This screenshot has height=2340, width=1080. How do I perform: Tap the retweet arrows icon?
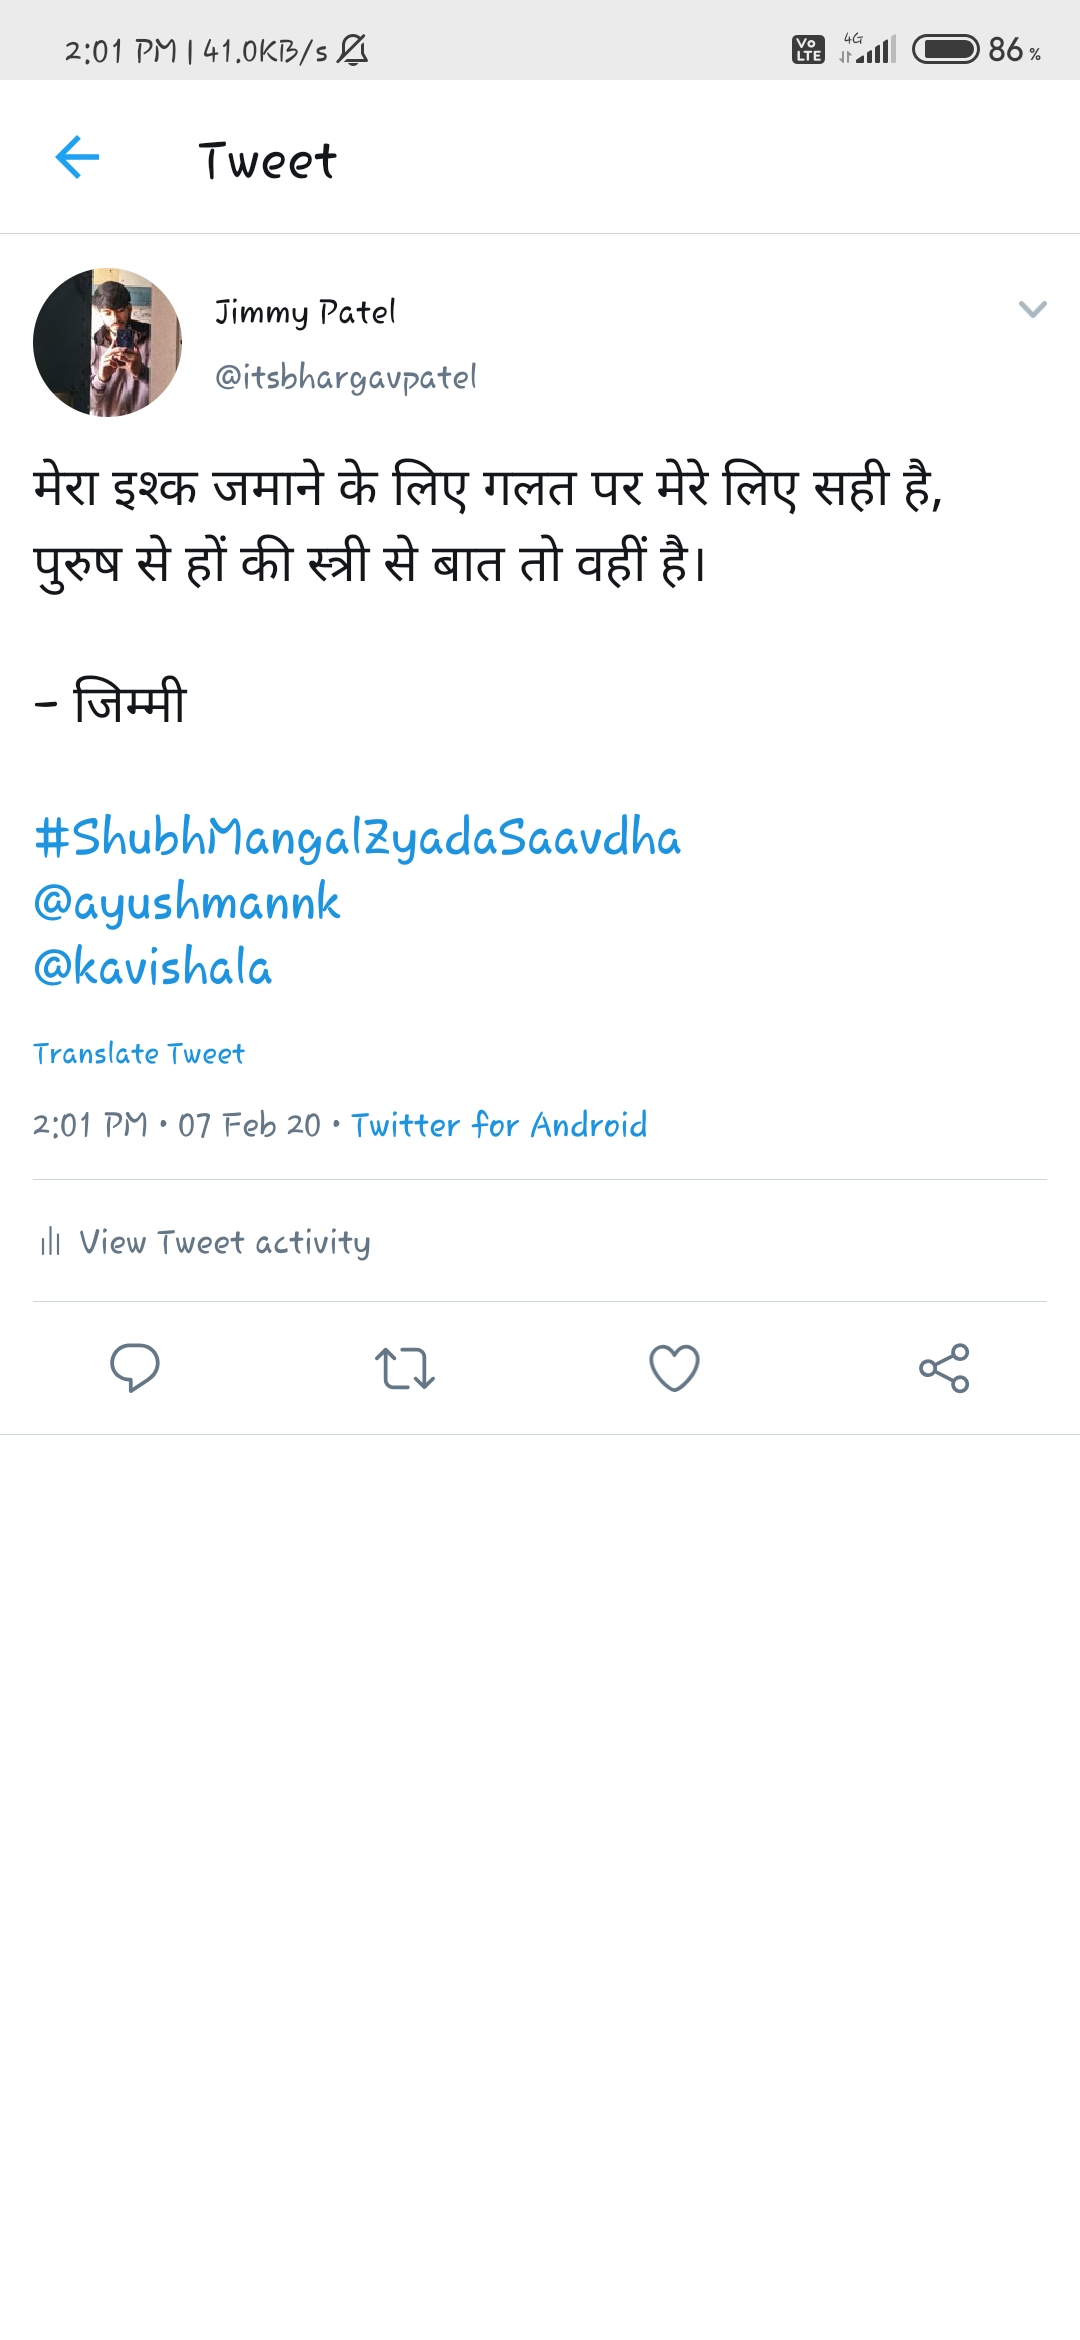[x=404, y=1368]
